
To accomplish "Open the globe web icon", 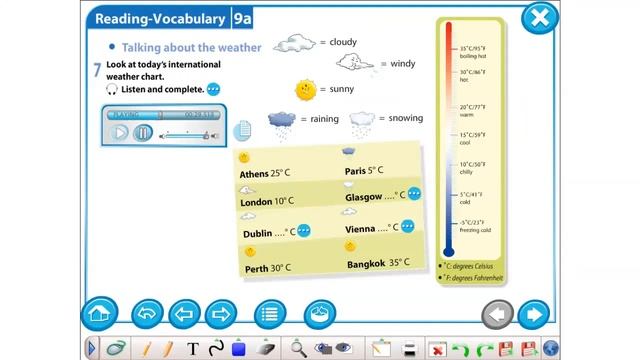I will pos(551,349).
